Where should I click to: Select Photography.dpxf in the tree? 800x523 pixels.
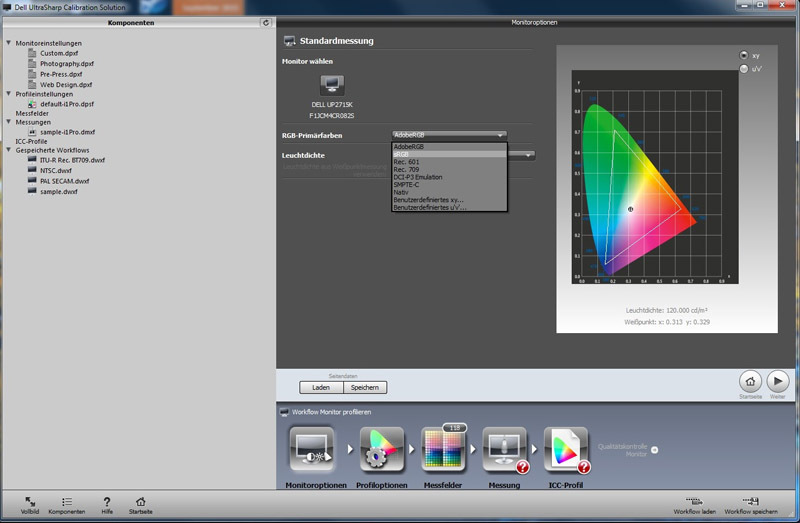[x=67, y=64]
